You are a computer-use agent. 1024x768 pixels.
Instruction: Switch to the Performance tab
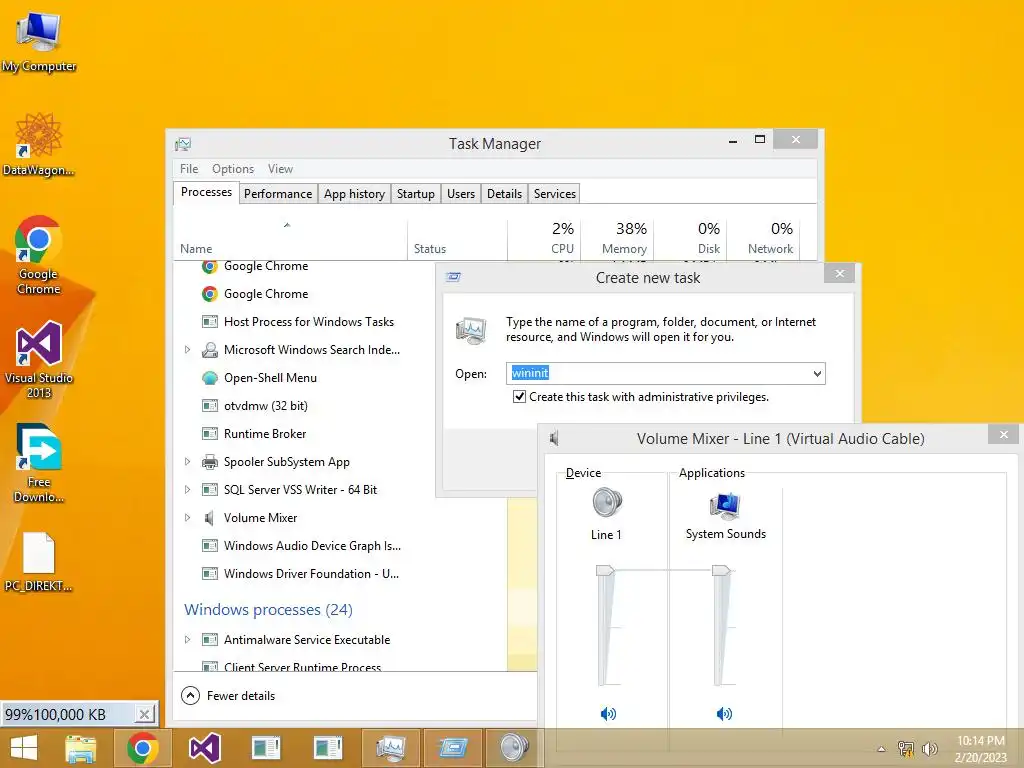tap(278, 194)
